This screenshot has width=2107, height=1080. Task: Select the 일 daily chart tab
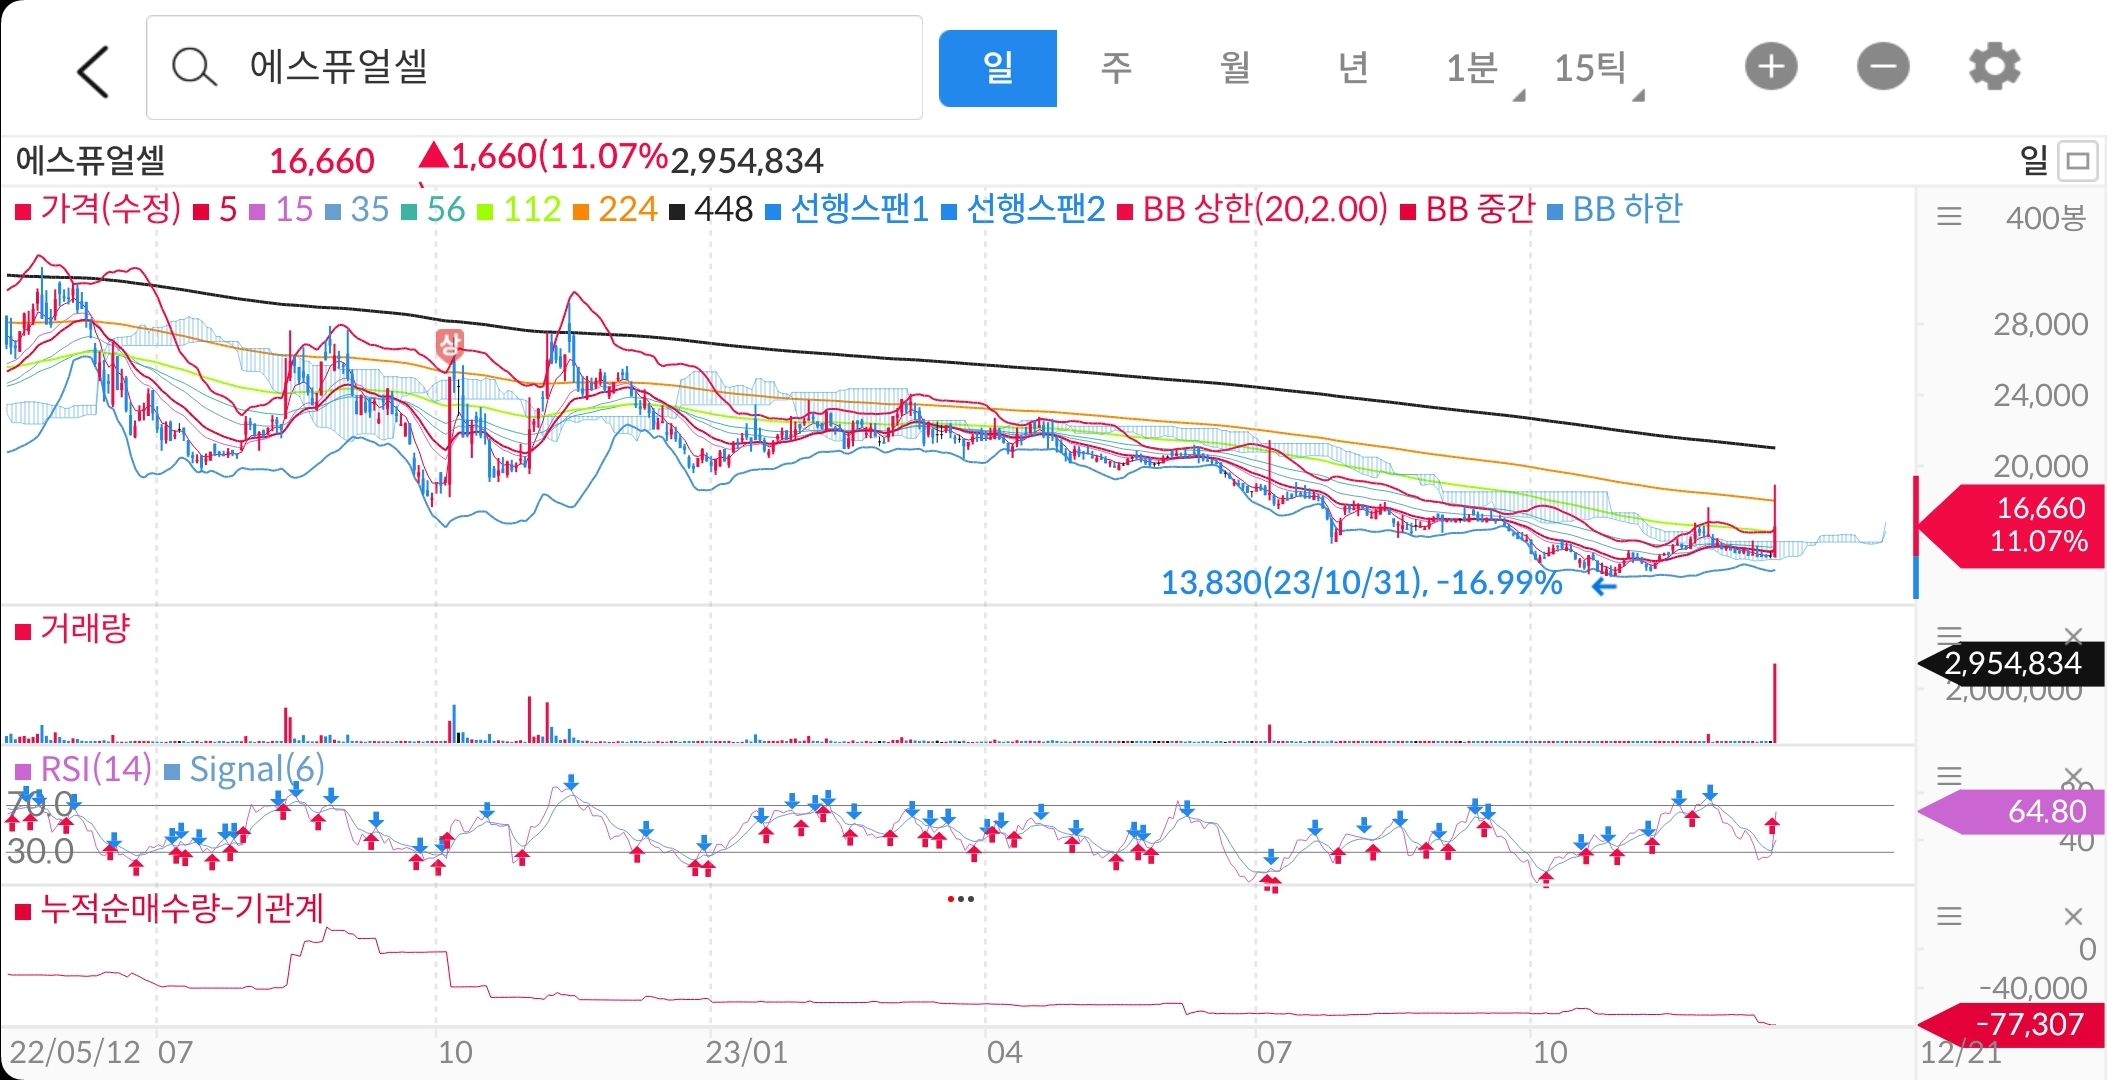pyautogui.click(x=997, y=68)
